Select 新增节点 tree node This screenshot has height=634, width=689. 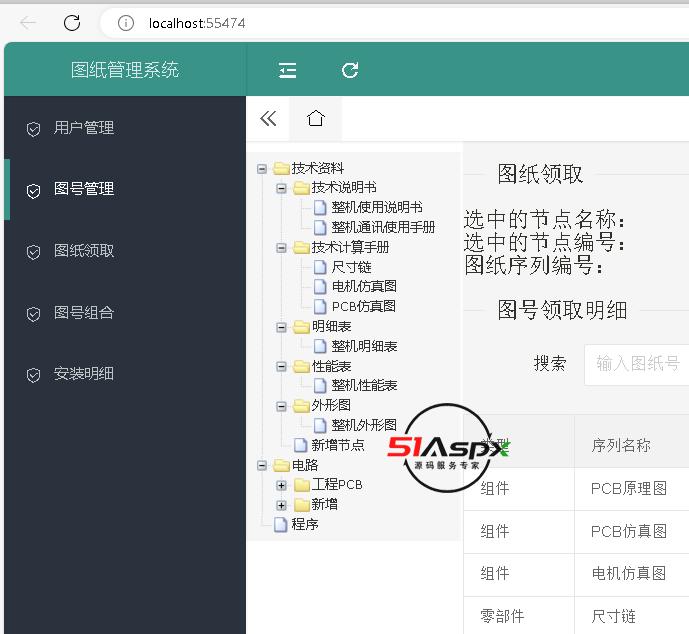click(x=338, y=445)
